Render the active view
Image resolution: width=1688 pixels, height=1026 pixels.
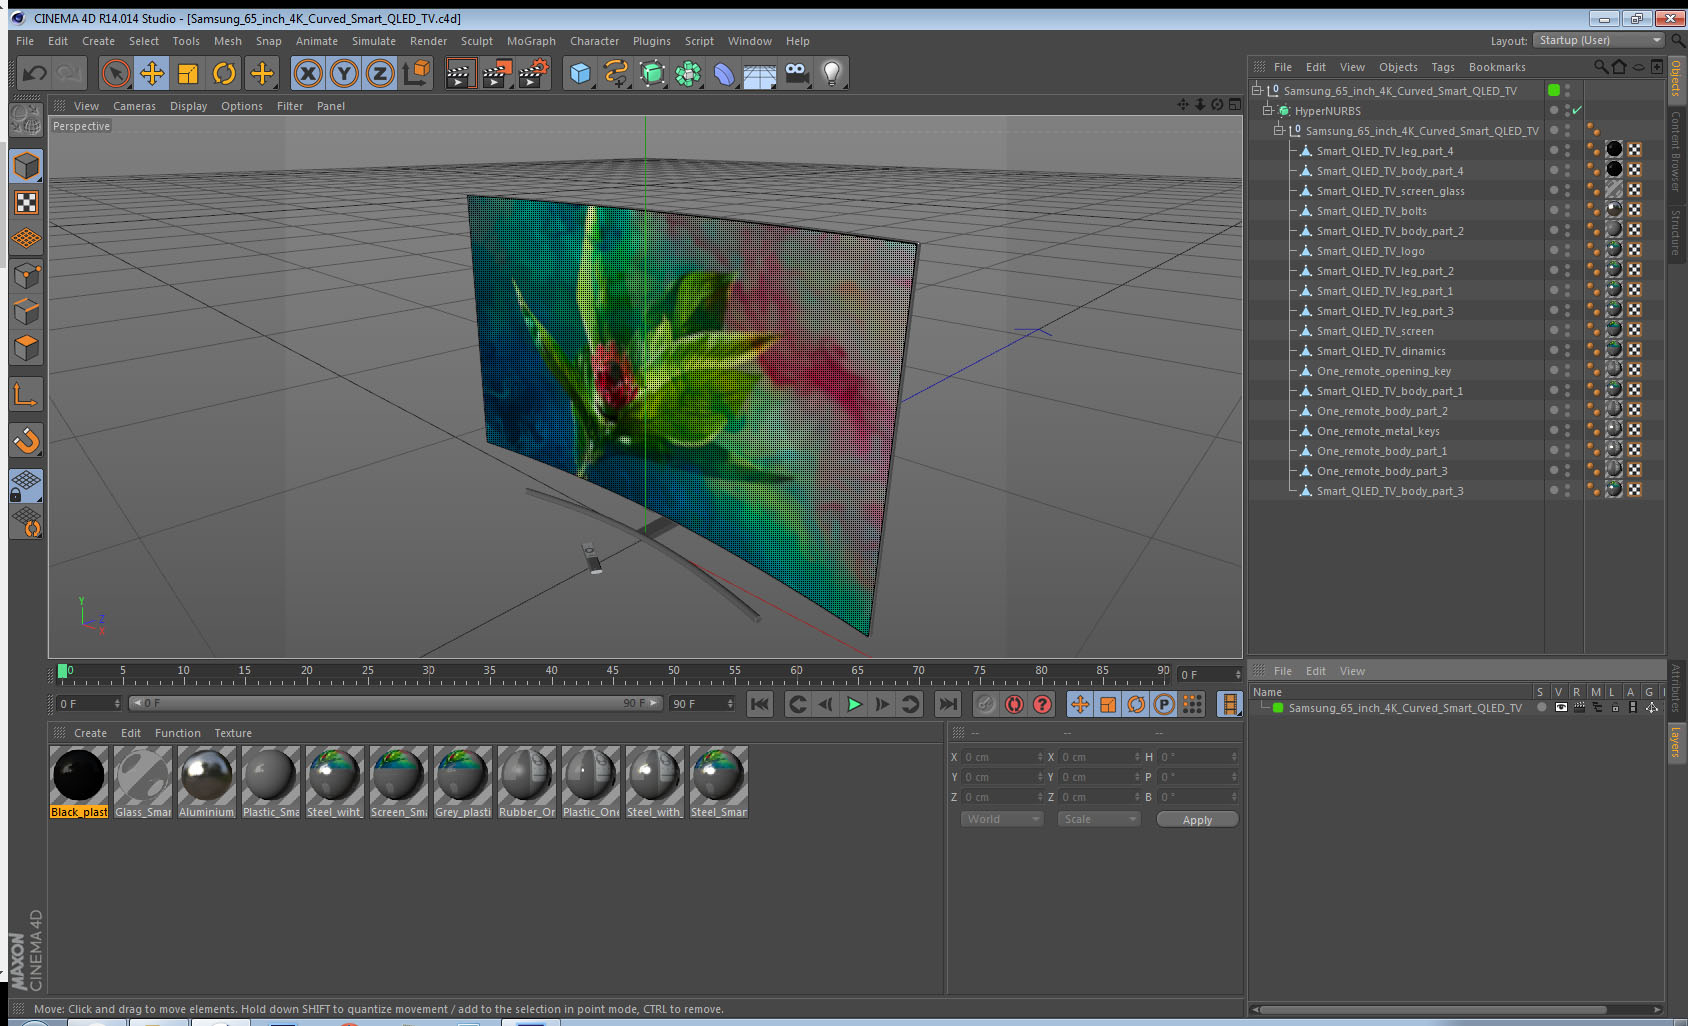click(x=460, y=73)
